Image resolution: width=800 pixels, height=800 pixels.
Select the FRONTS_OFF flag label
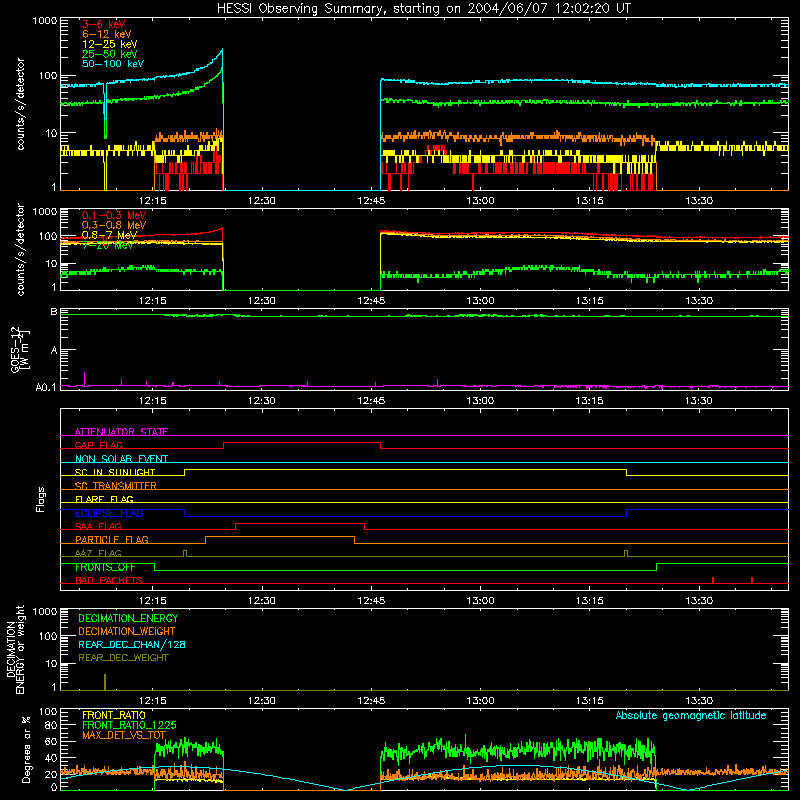click(x=105, y=567)
